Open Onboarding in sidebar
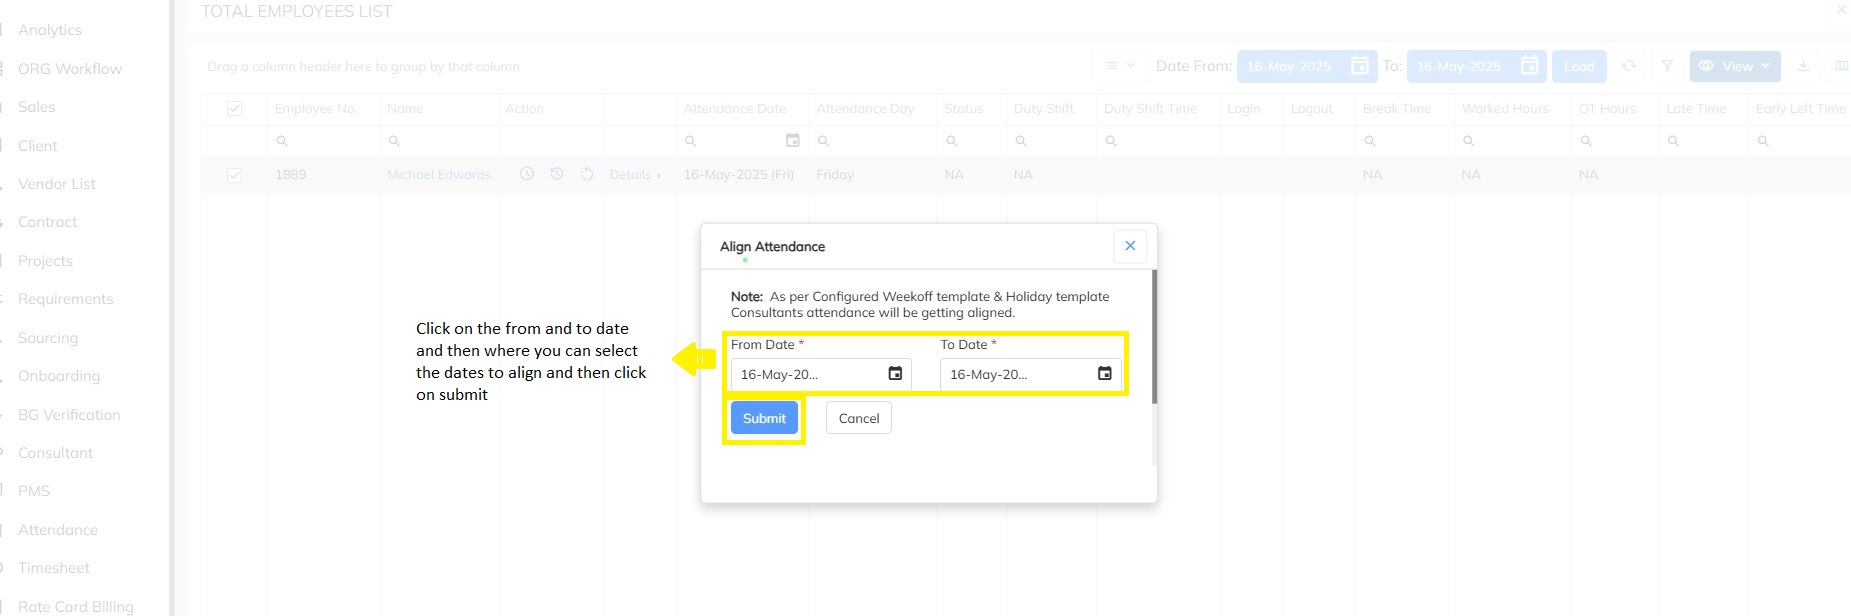The width and height of the screenshot is (1851, 616). 59,376
